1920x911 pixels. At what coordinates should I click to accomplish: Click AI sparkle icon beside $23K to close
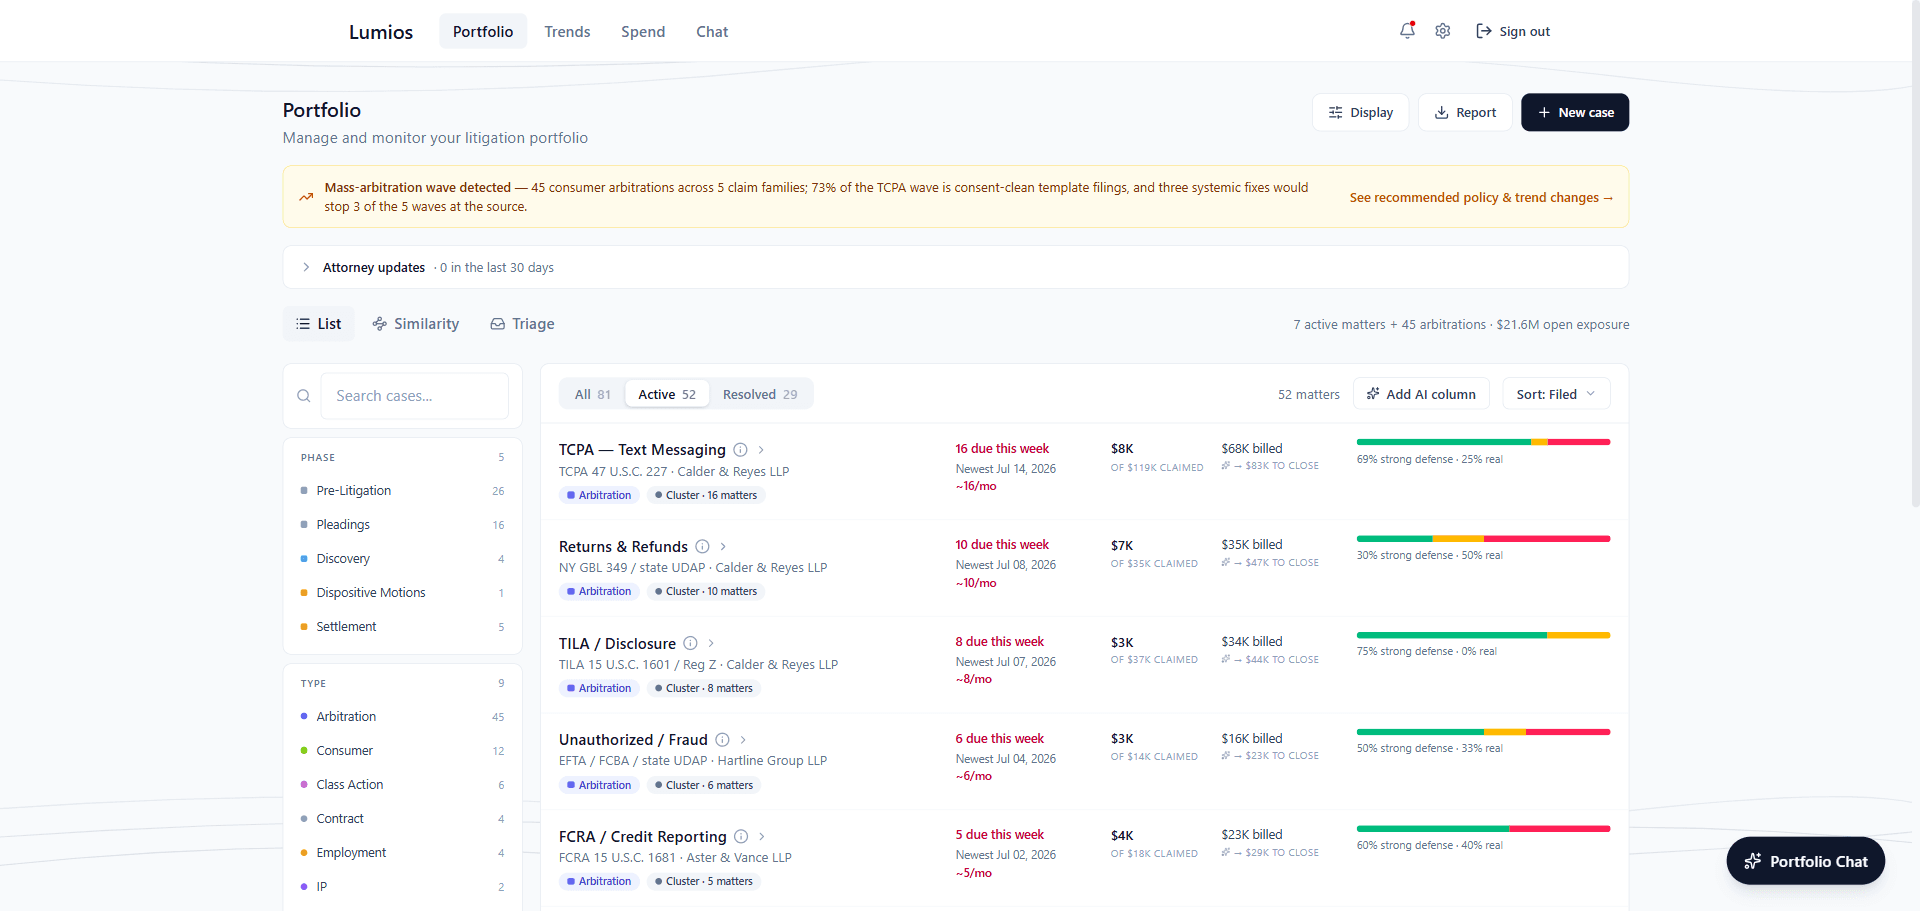pos(1226,756)
